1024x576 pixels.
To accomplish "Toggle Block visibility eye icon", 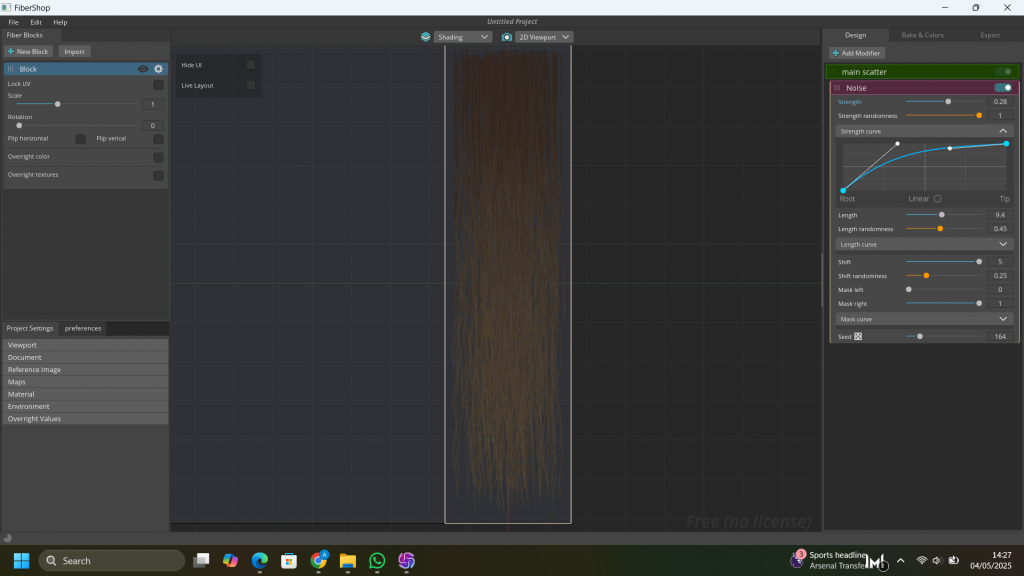I will point(143,69).
